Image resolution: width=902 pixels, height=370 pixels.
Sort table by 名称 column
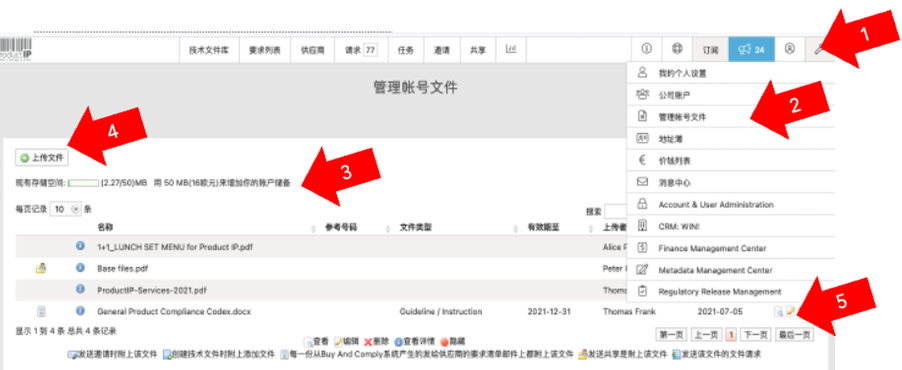point(105,228)
